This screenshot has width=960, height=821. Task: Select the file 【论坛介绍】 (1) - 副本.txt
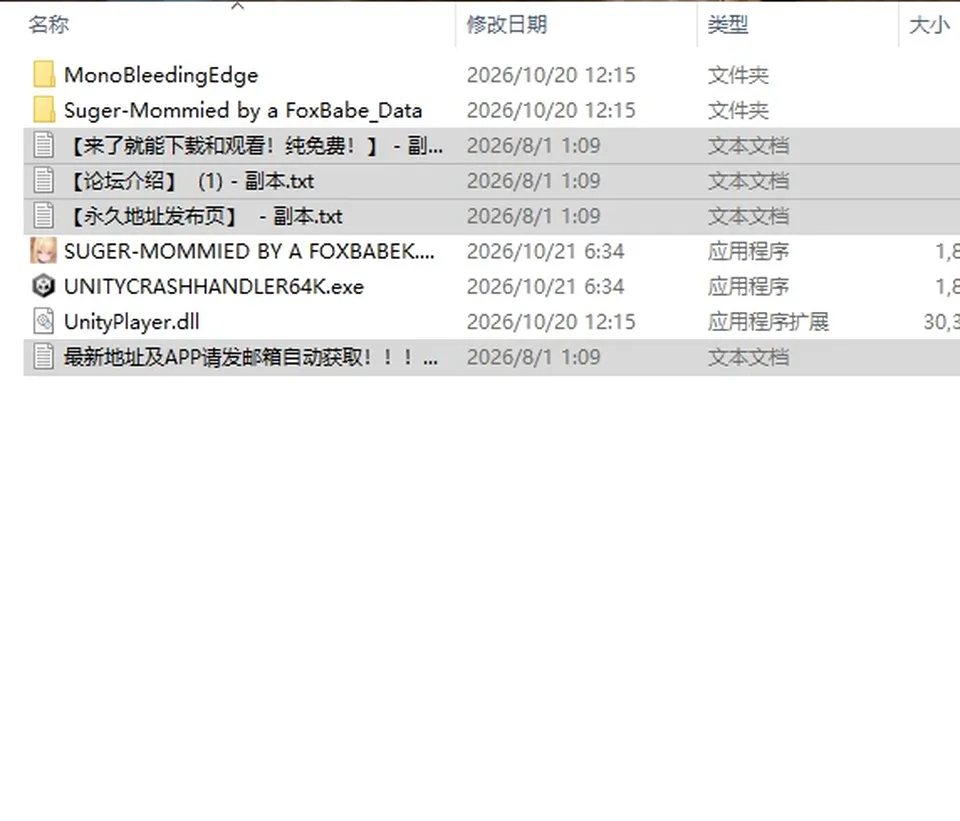[189, 181]
